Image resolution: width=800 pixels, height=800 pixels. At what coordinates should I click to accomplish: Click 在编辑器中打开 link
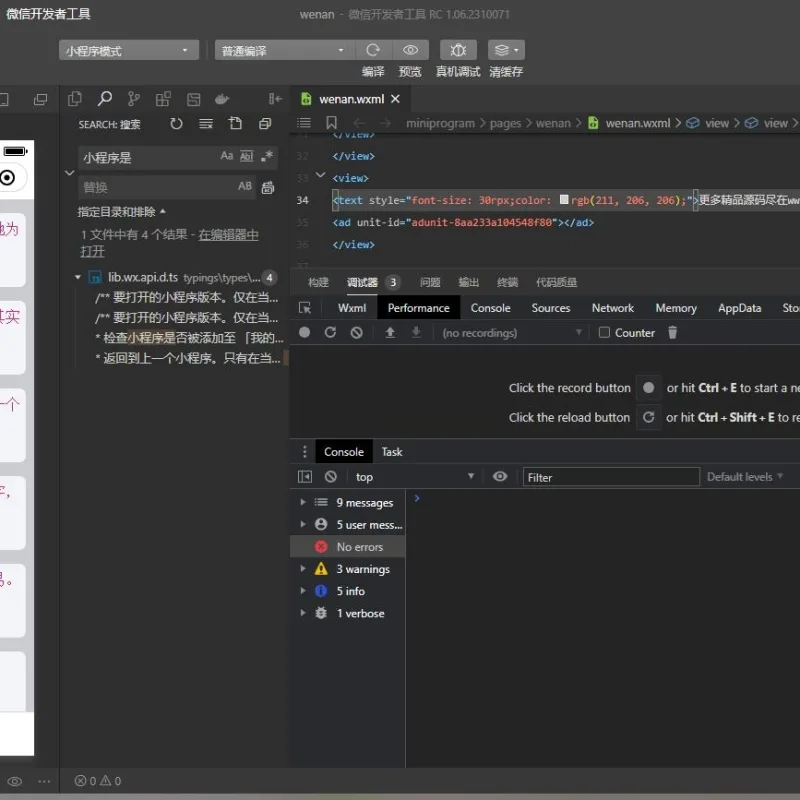(169, 243)
